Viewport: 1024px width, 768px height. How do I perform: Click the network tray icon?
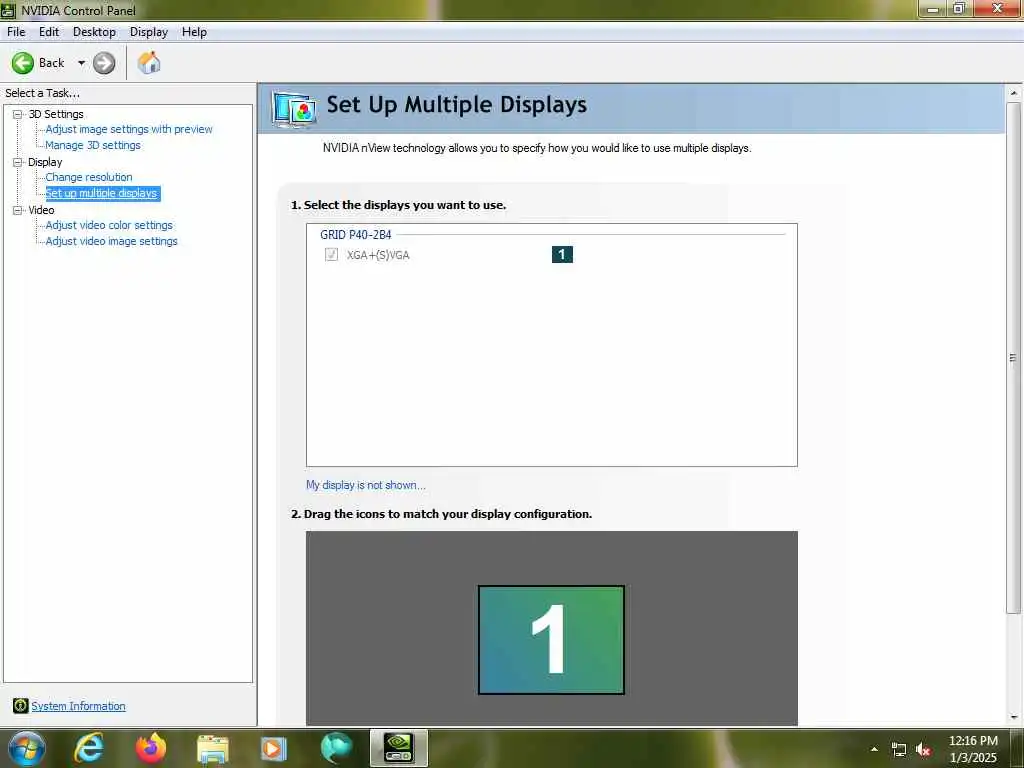coord(899,750)
